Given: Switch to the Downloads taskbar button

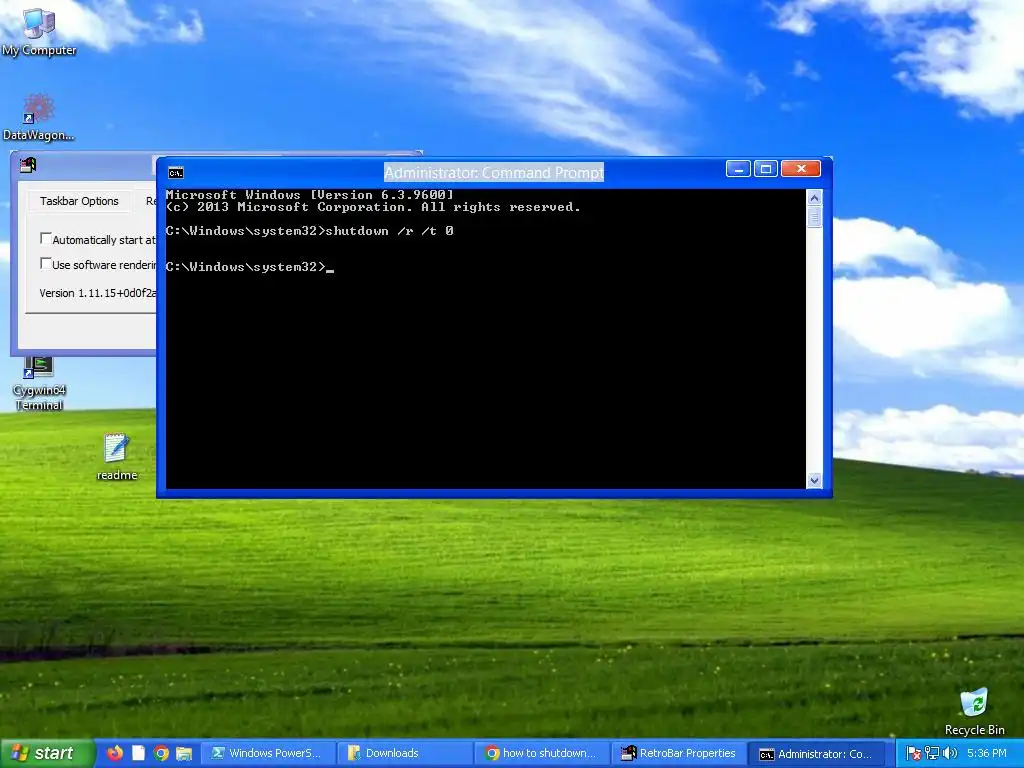Looking at the screenshot, I should (404, 753).
